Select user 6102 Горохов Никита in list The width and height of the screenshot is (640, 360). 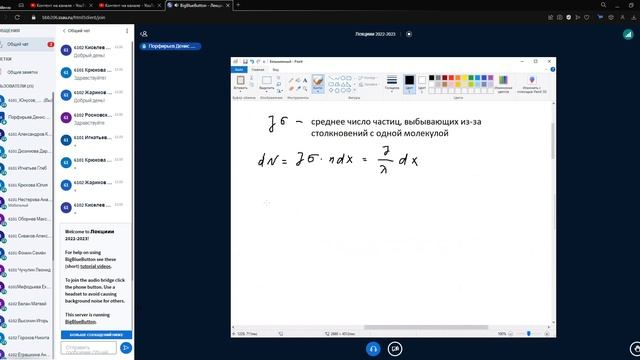(x=26, y=338)
